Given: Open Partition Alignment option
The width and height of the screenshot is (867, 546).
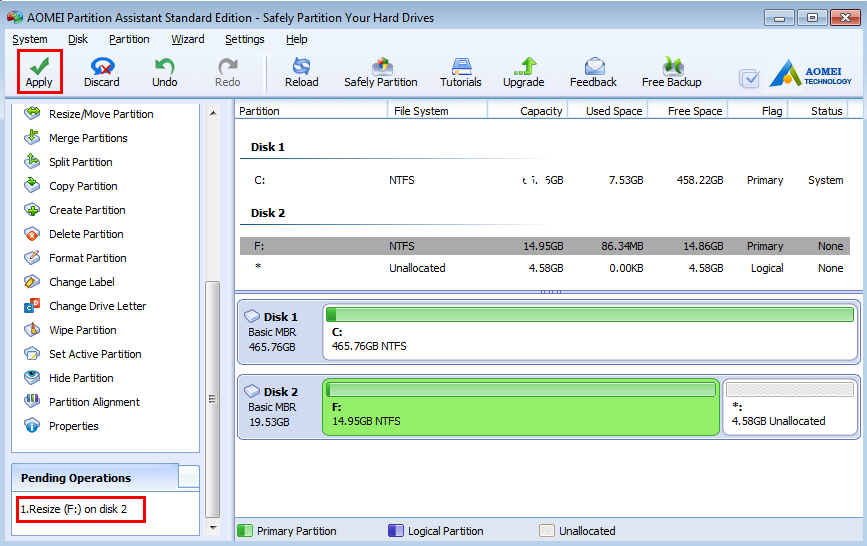Looking at the screenshot, I should [82, 402].
